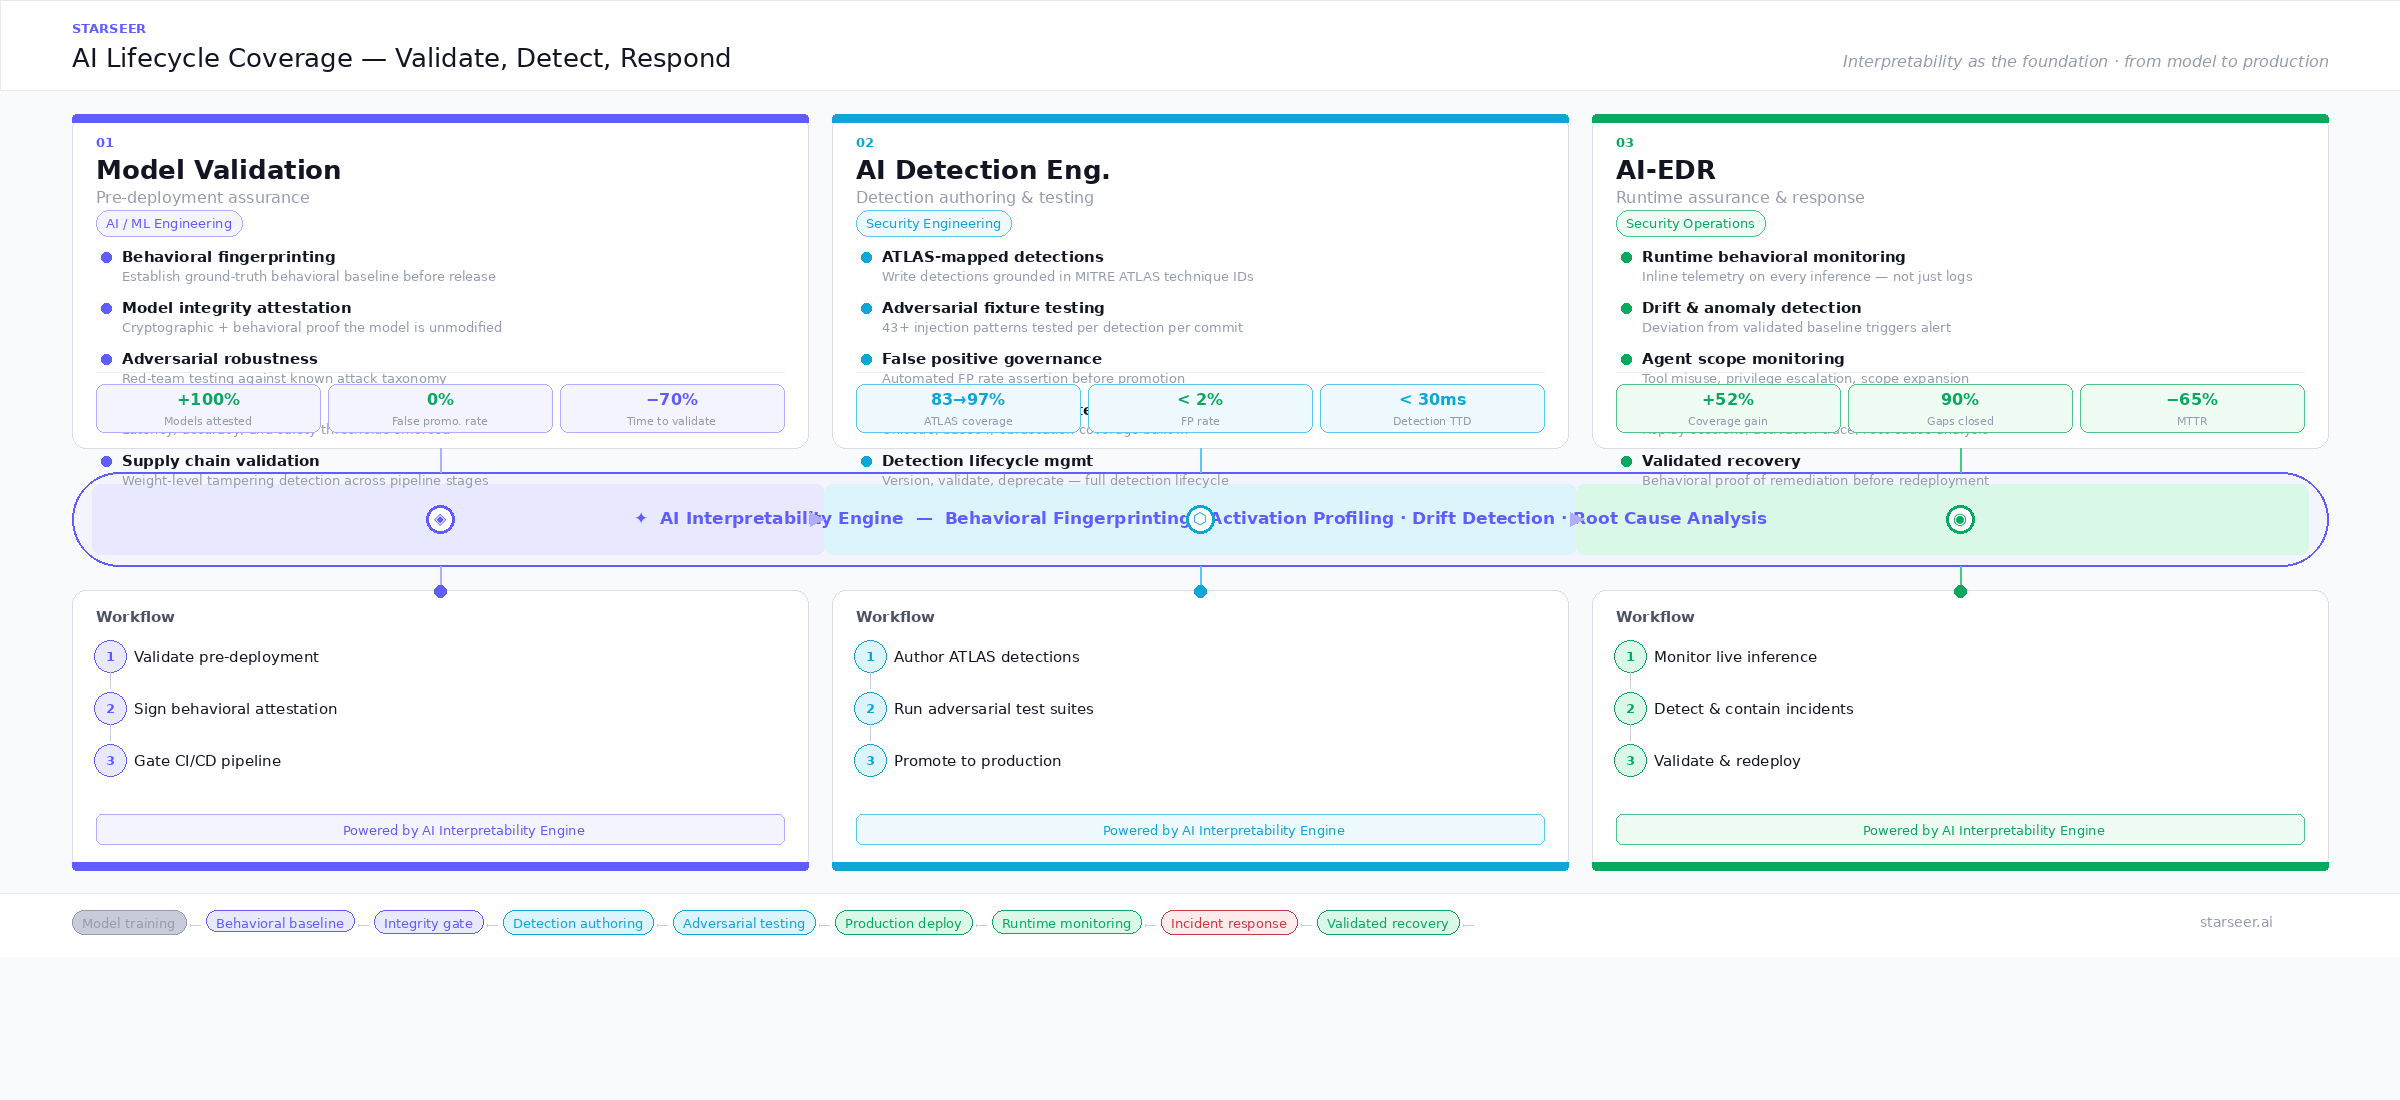Click step 1 circle beside Validate pre-deployment
This screenshot has height=1100, width=2400.
(x=110, y=656)
